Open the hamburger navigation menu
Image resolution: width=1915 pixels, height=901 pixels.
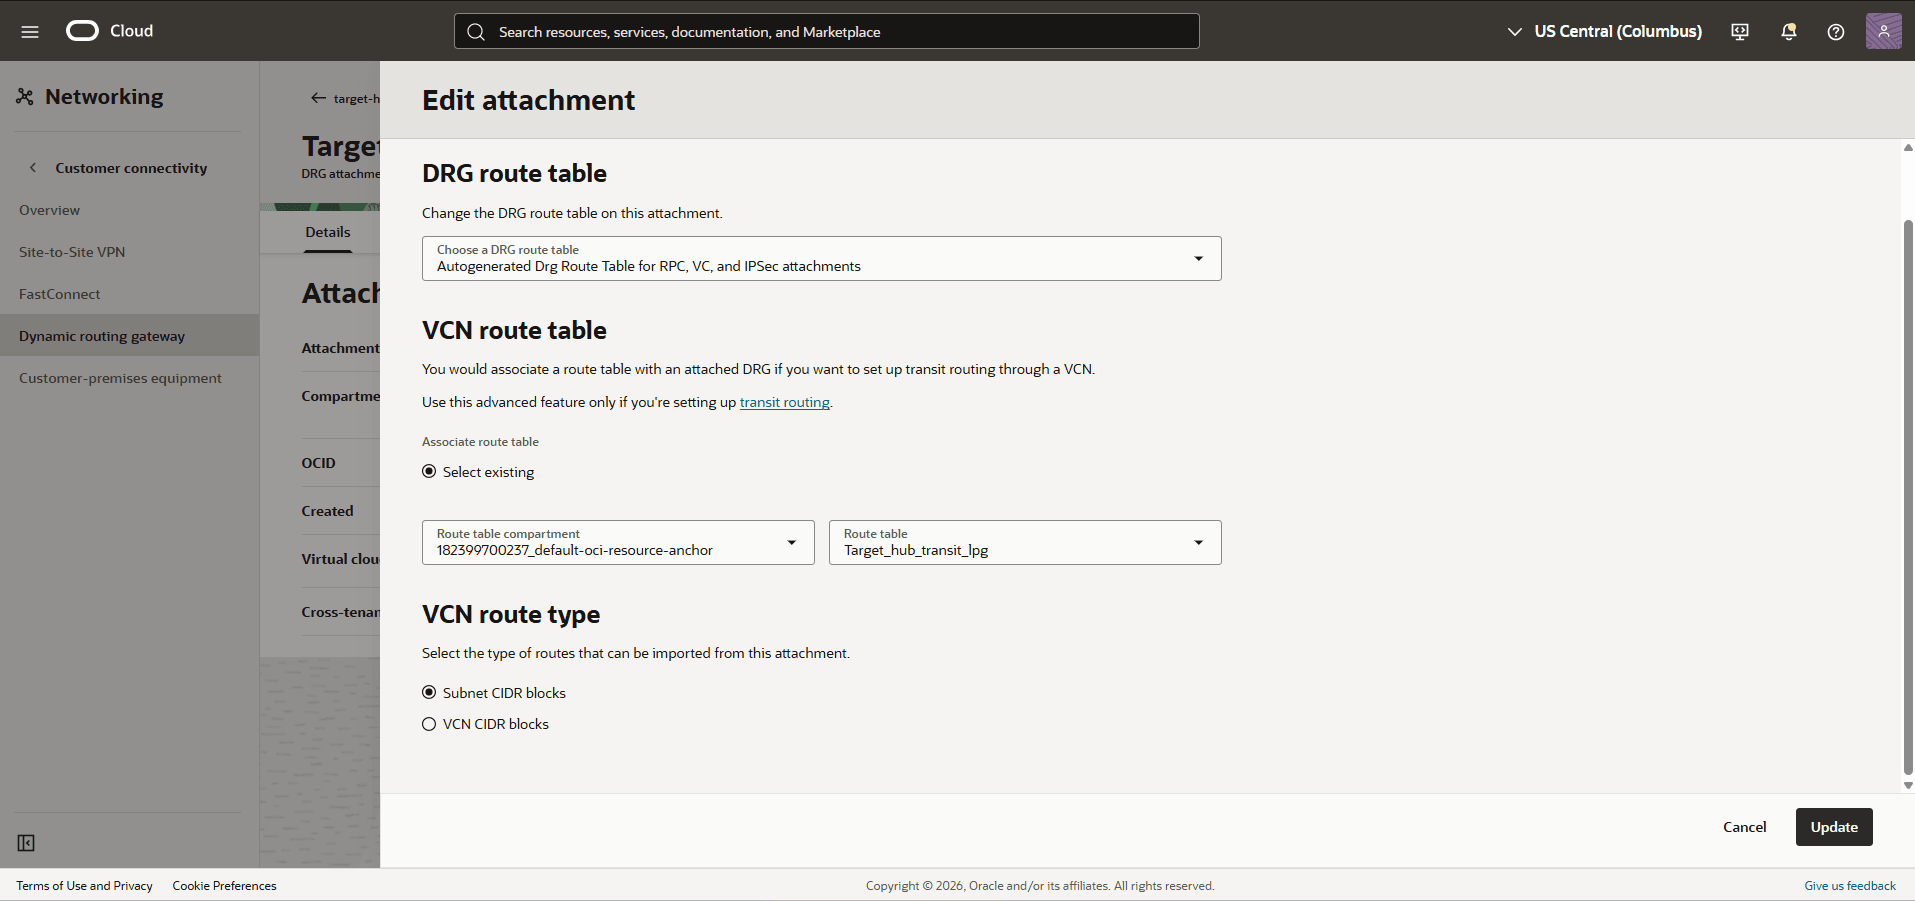pos(30,31)
